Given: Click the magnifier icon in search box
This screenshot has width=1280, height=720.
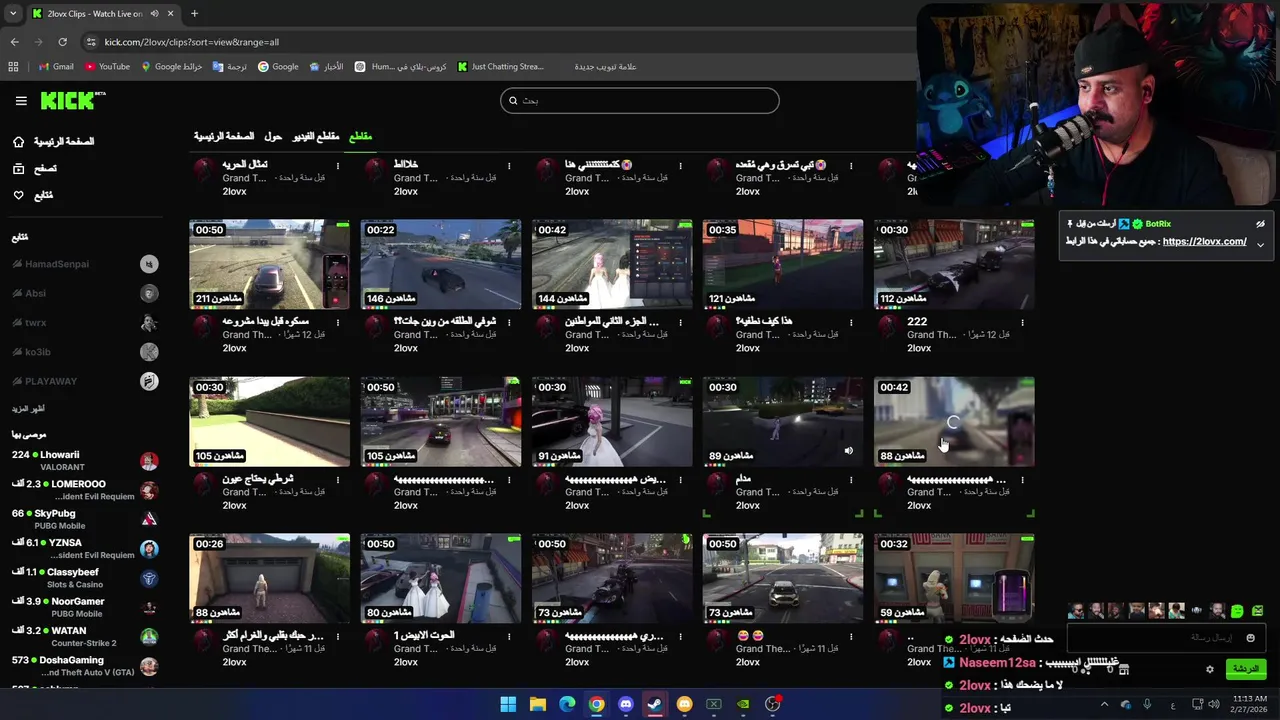Looking at the screenshot, I should pyautogui.click(x=513, y=100).
